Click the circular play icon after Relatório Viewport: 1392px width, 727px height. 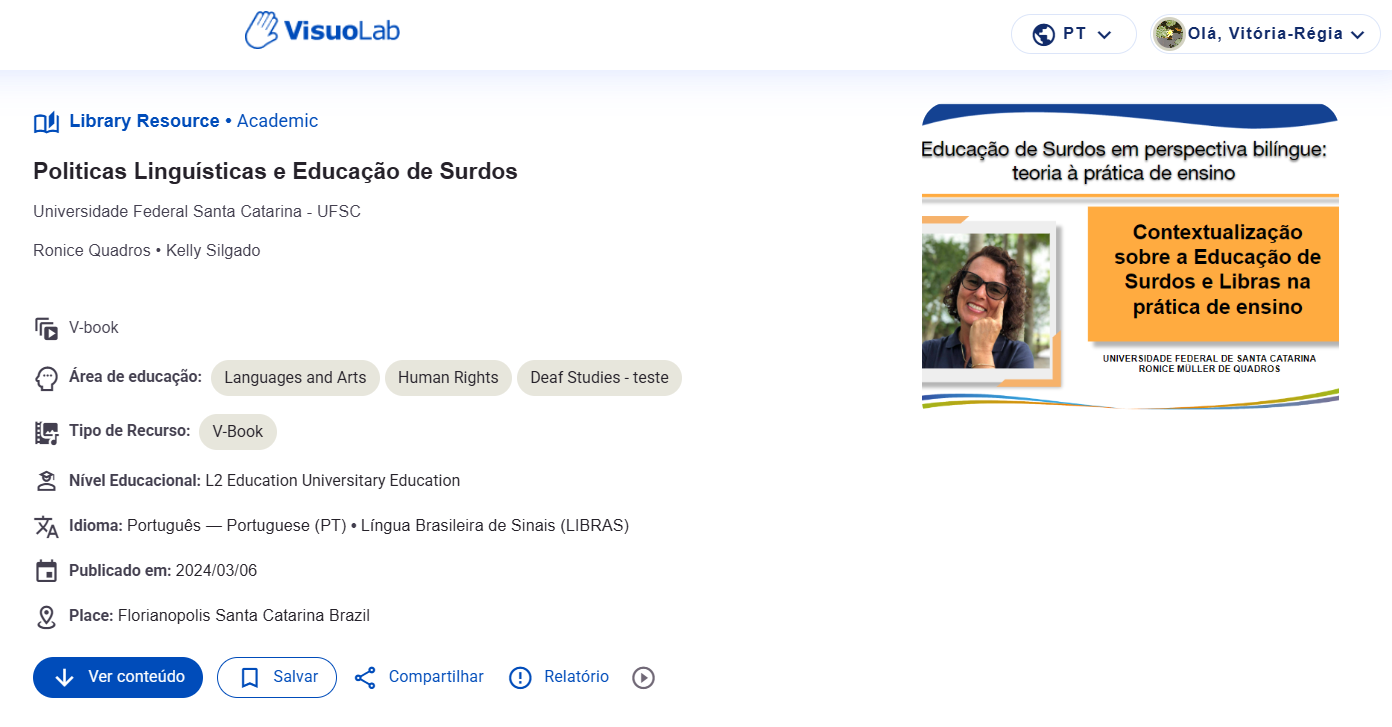644,678
